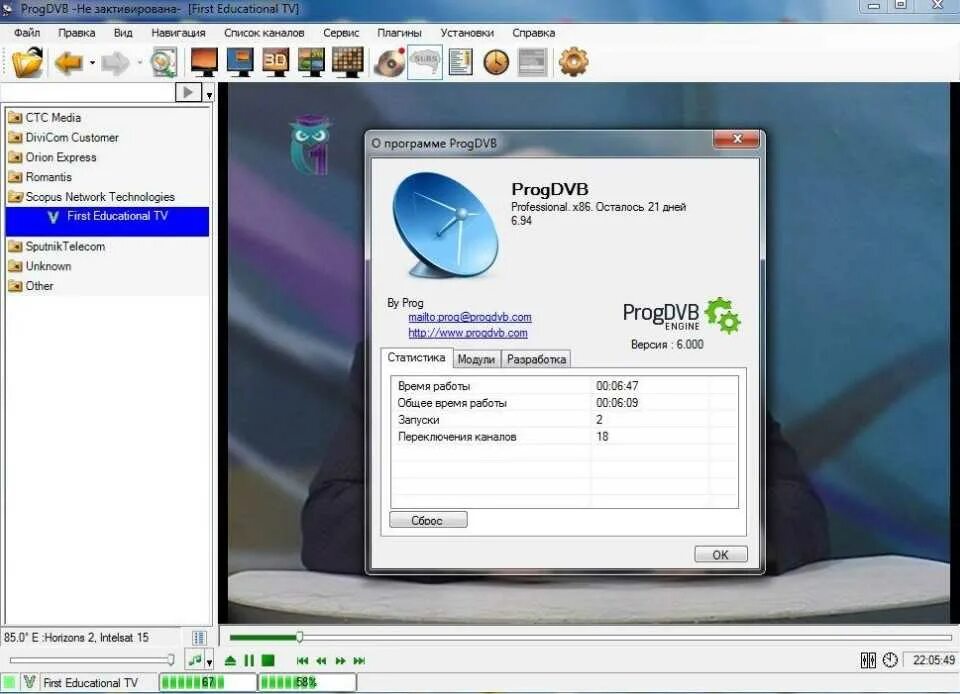
Task: Switch to the Статистика tab
Action: click(416, 357)
